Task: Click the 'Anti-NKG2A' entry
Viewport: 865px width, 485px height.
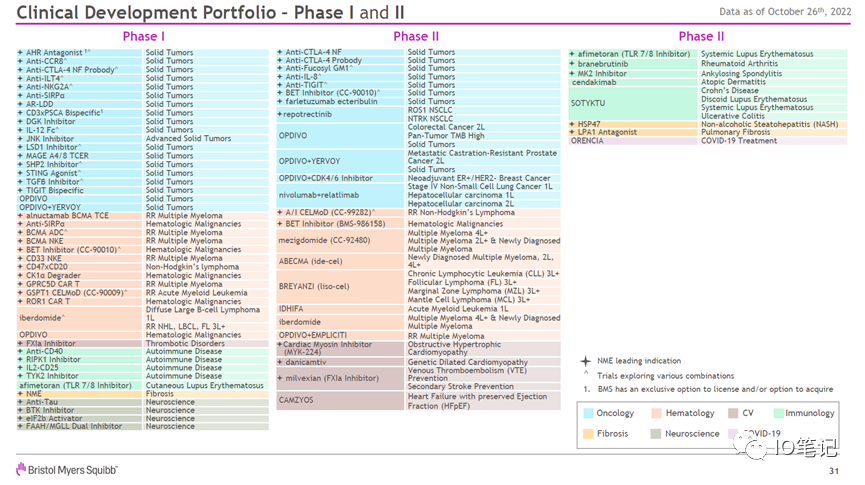Action: click(x=48, y=87)
